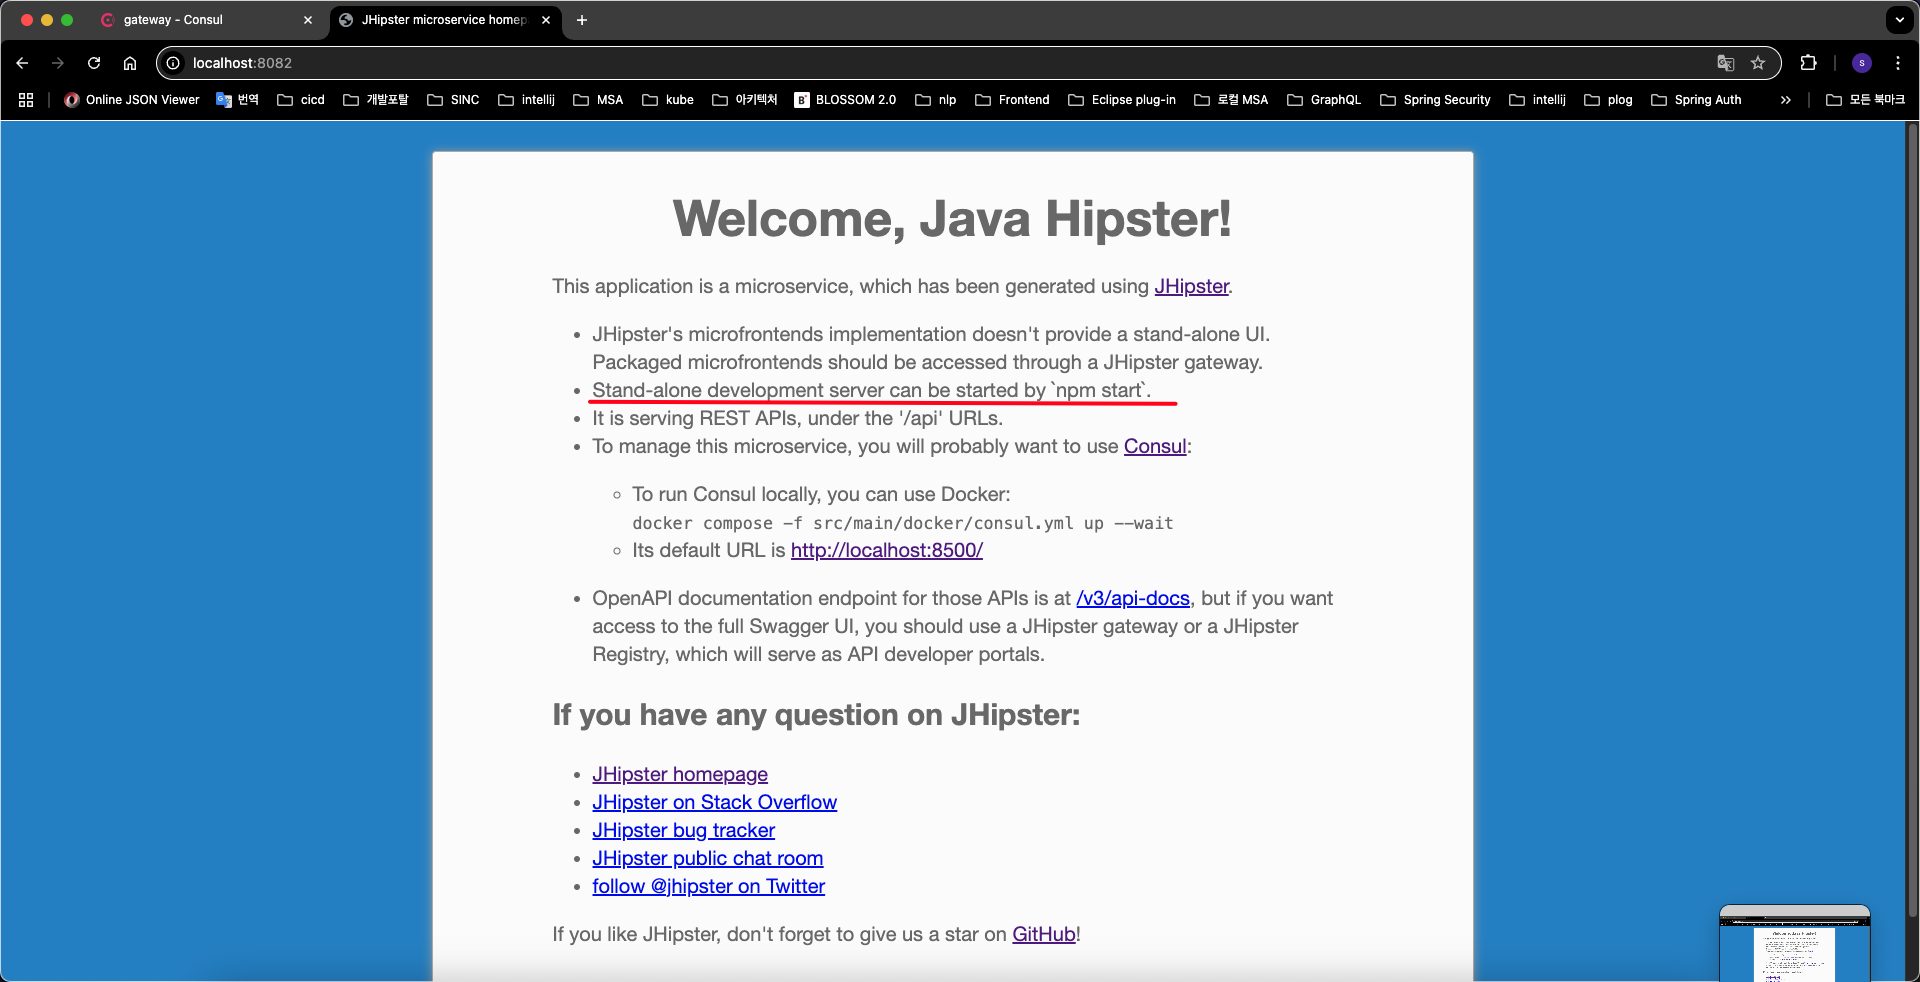Image resolution: width=1920 pixels, height=982 pixels.
Task: Select the JHipster microservice homepage tab
Action: point(444,20)
